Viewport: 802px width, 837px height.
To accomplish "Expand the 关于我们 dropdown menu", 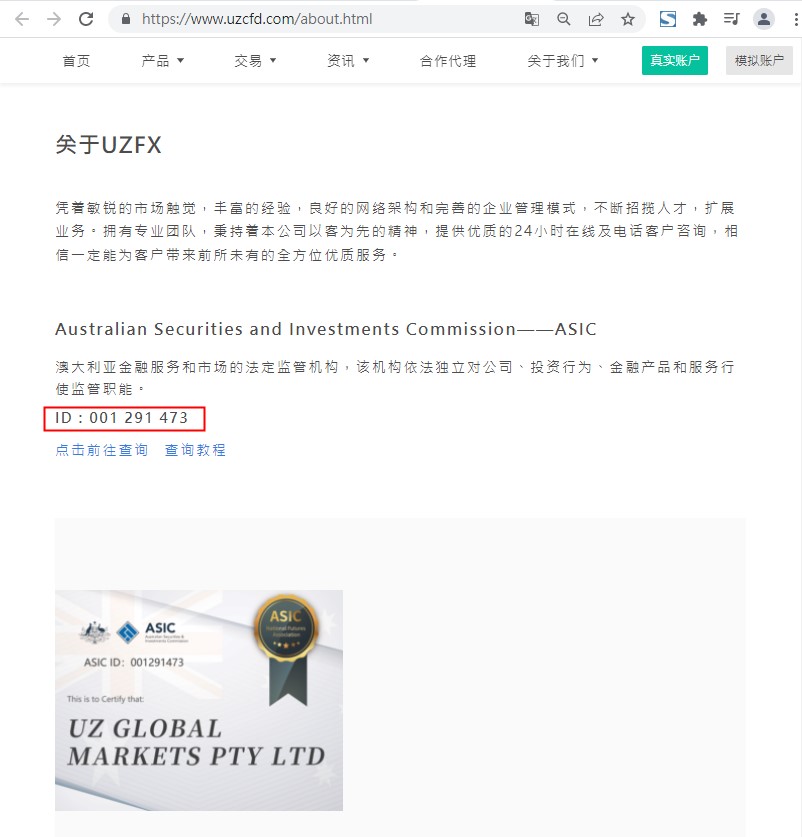I will tap(563, 61).
